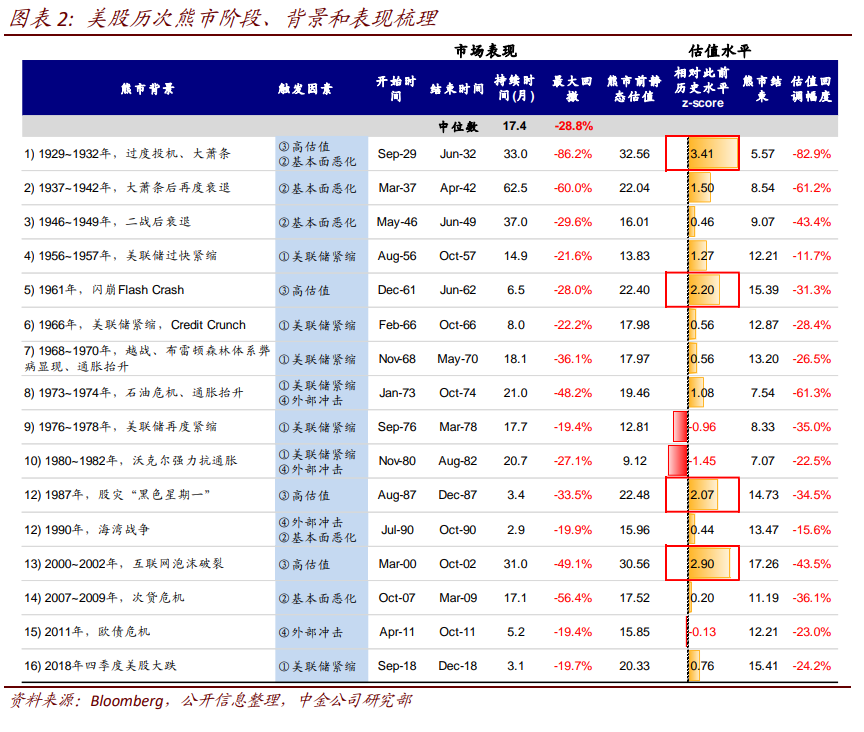864x732 pixels.
Task: Click the '最大回撤' column header
Action: pyautogui.click(x=573, y=89)
